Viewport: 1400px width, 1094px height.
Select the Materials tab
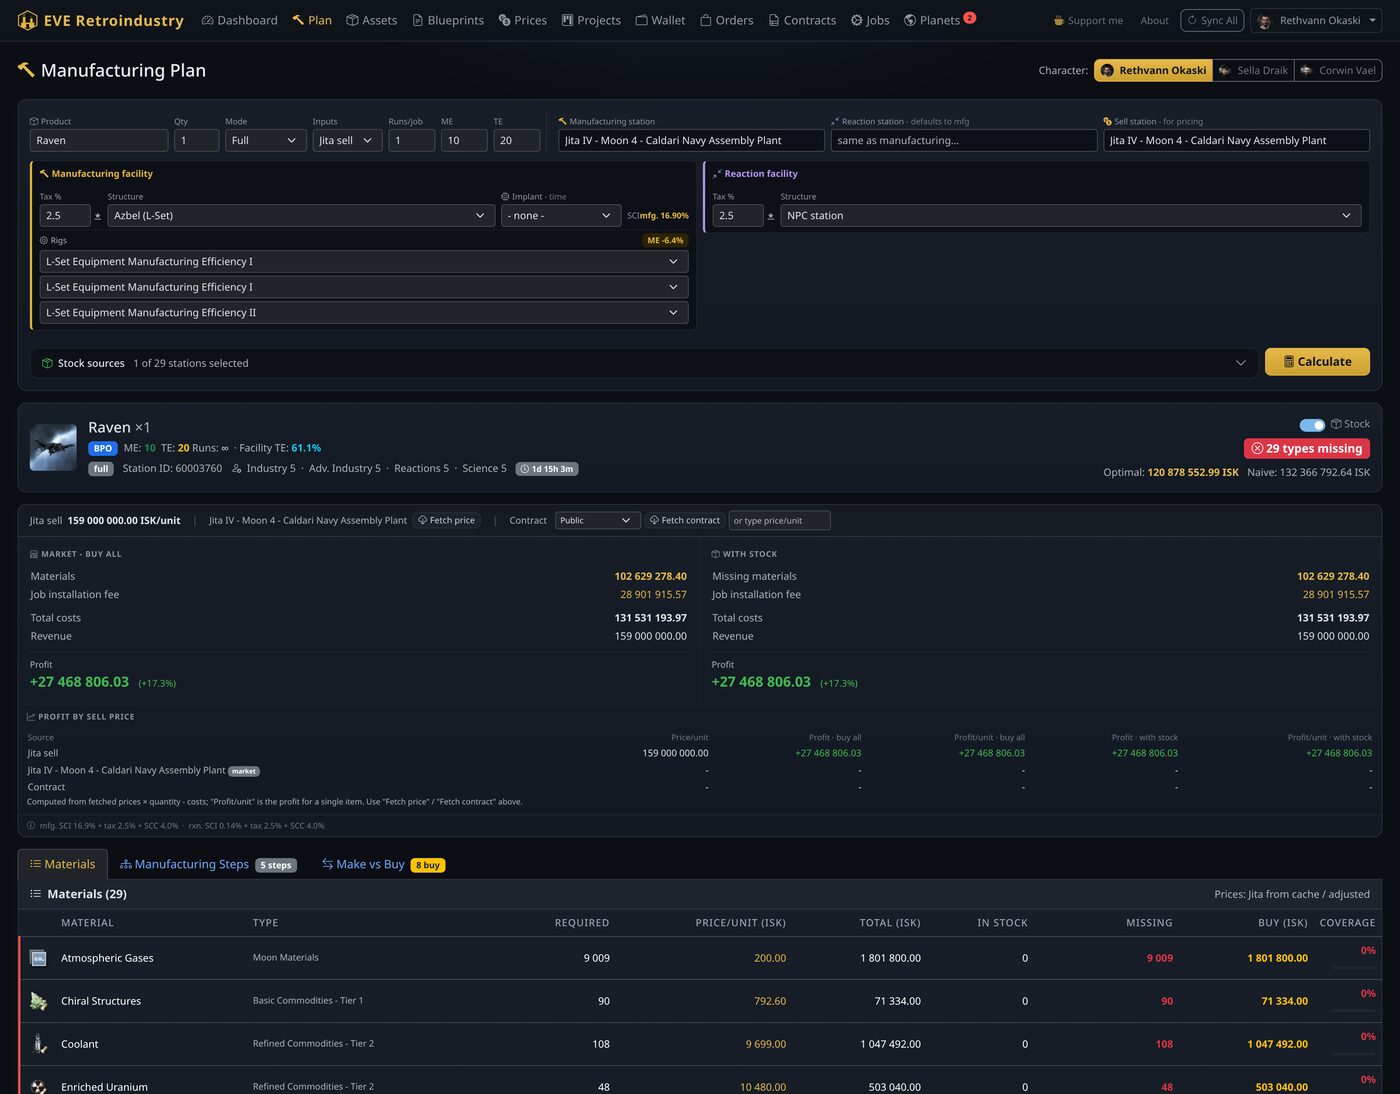(62, 865)
